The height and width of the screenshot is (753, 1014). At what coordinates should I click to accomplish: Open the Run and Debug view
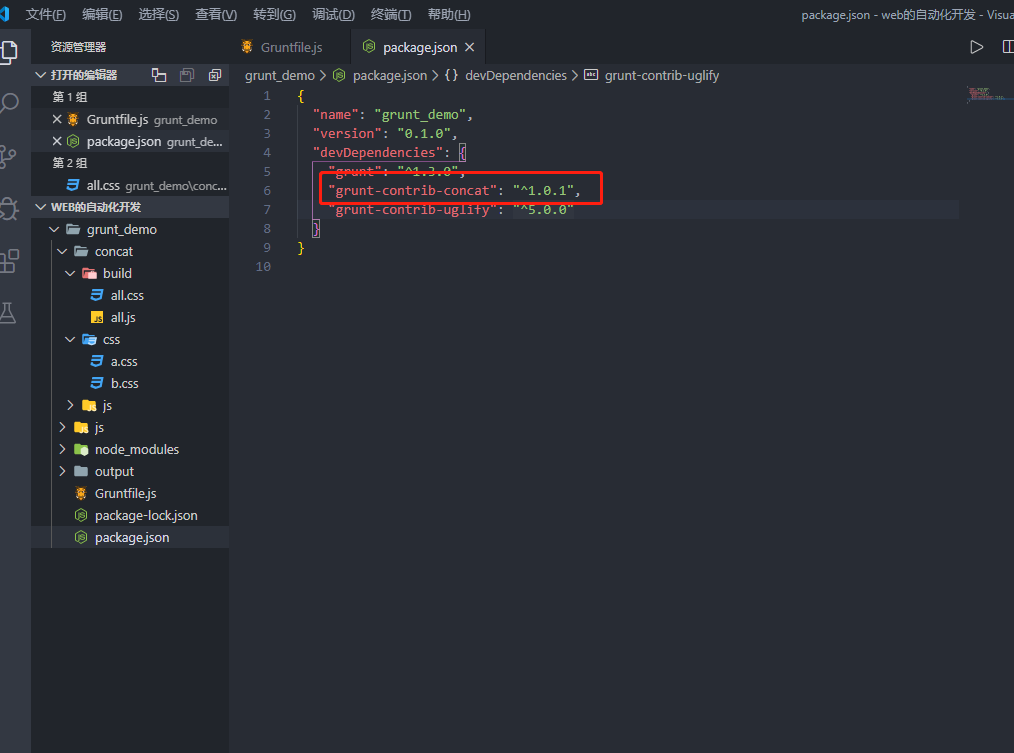[x=9, y=208]
